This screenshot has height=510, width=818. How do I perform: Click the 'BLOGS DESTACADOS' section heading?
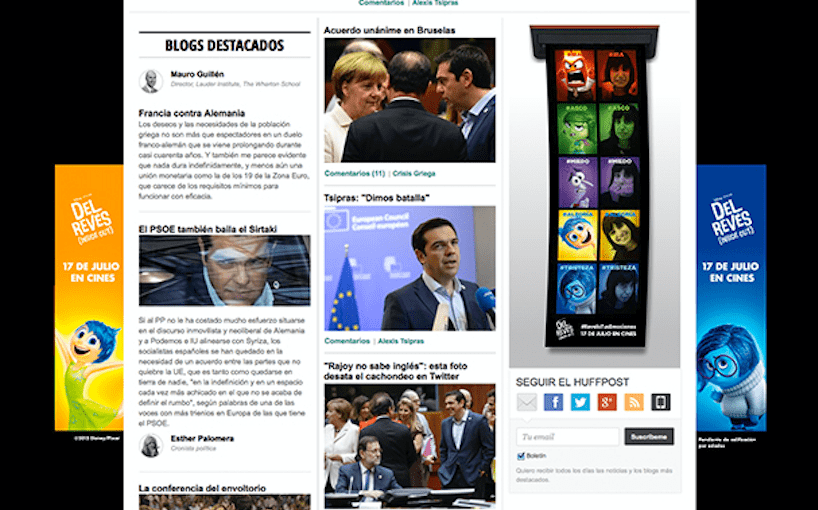[224, 45]
